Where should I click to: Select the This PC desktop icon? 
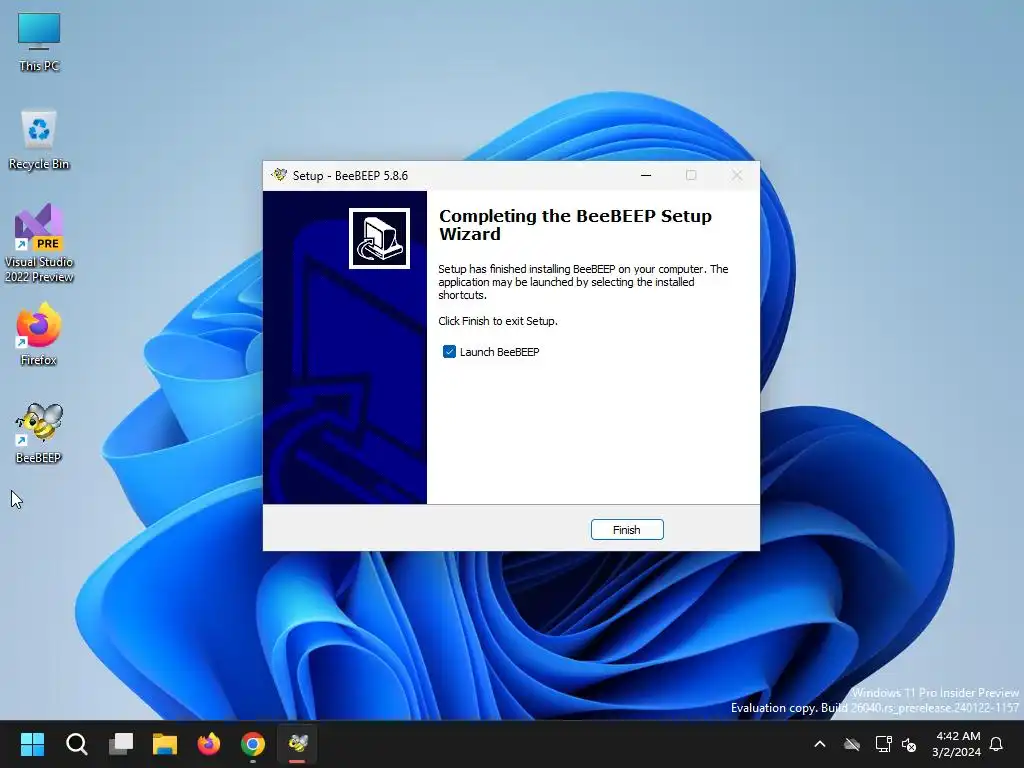click(x=39, y=42)
